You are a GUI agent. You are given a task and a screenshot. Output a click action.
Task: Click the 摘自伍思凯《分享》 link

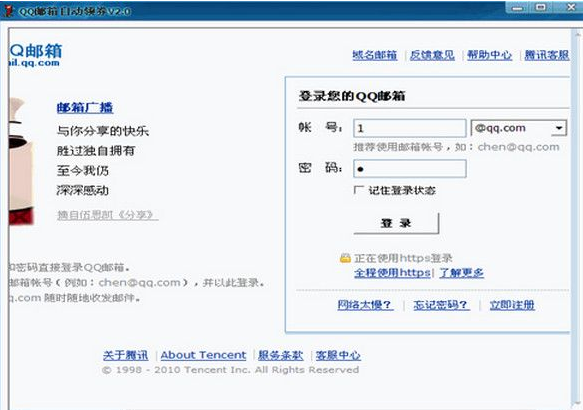tap(107, 215)
